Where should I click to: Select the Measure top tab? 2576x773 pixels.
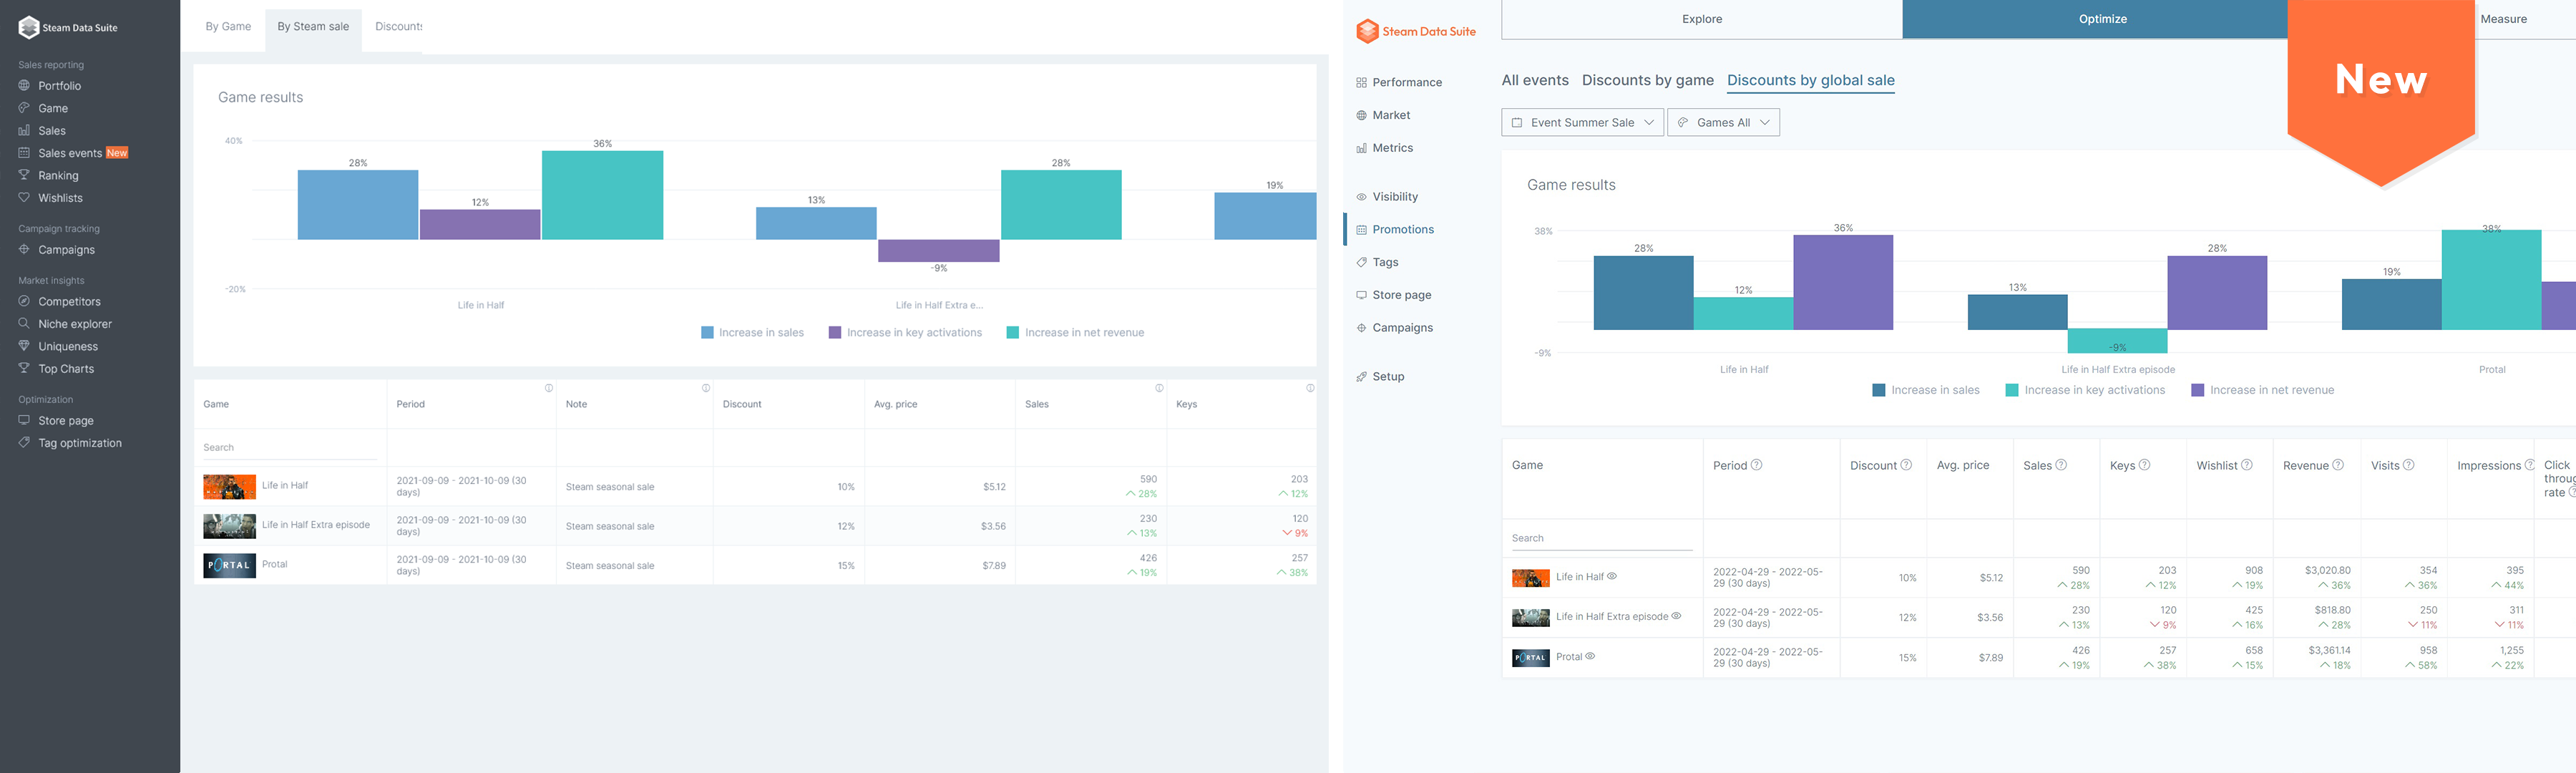[2503, 19]
